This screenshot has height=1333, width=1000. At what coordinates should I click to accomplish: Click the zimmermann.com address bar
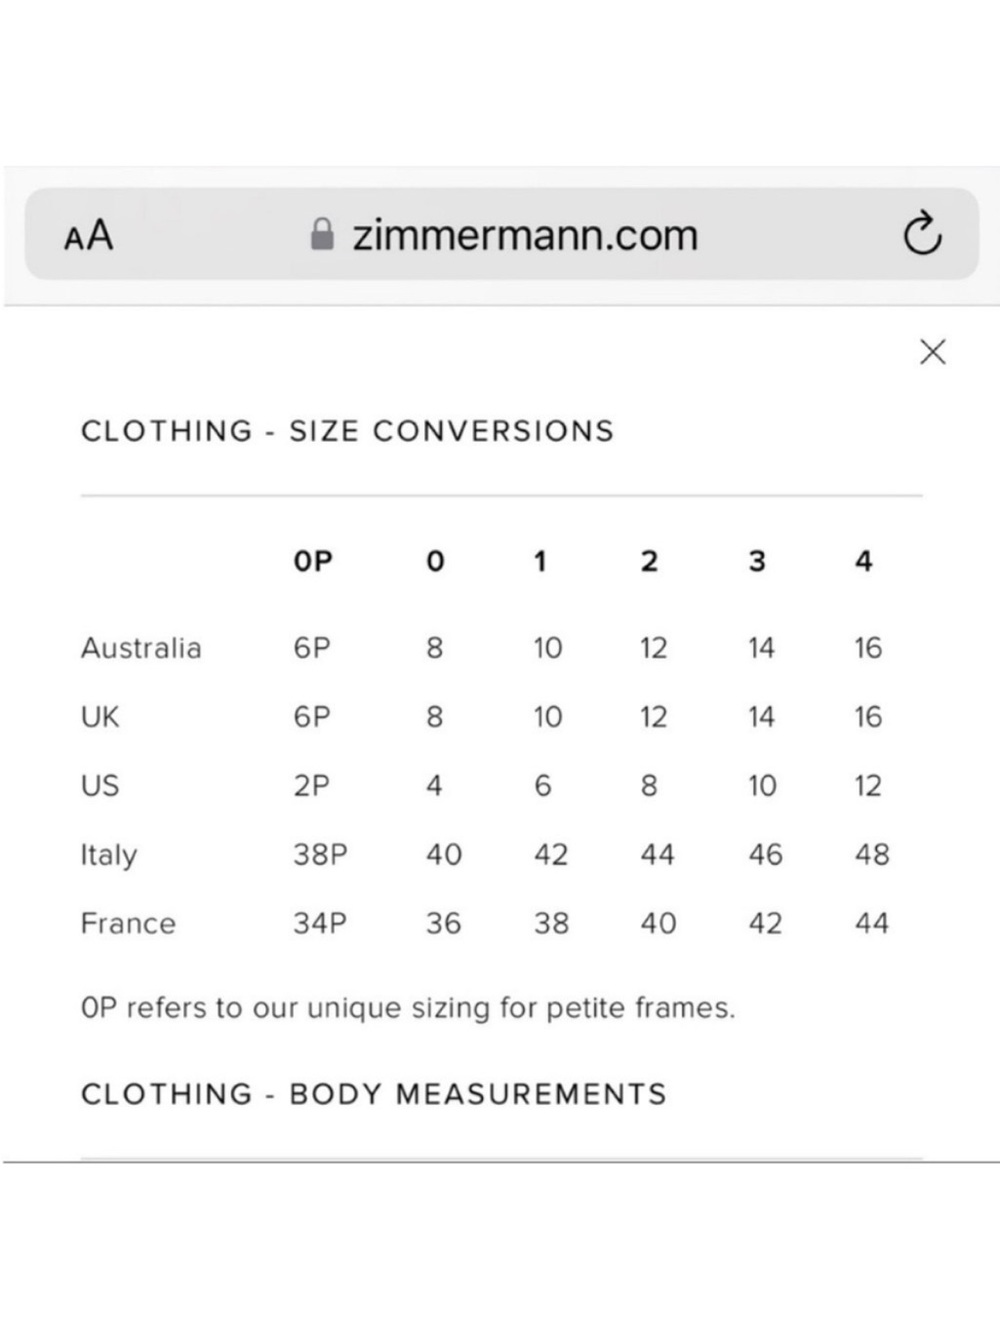pyautogui.click(x=501, y=234)
